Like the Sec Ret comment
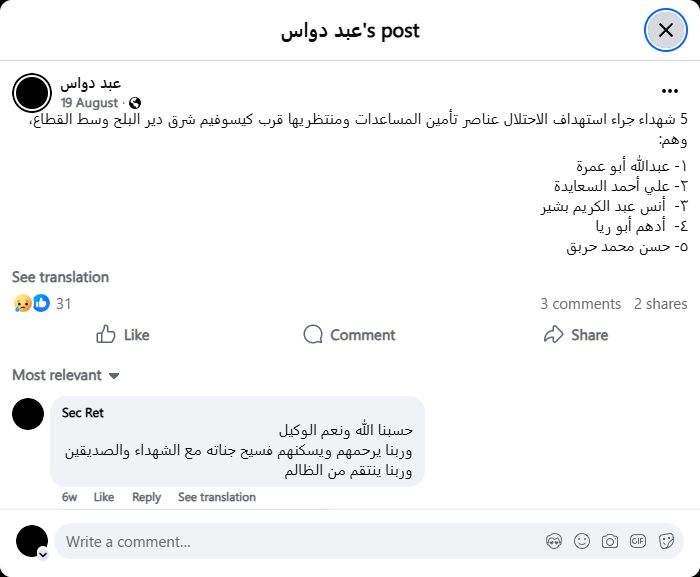Screen dimensions: 700x577 tap(104, 497)
